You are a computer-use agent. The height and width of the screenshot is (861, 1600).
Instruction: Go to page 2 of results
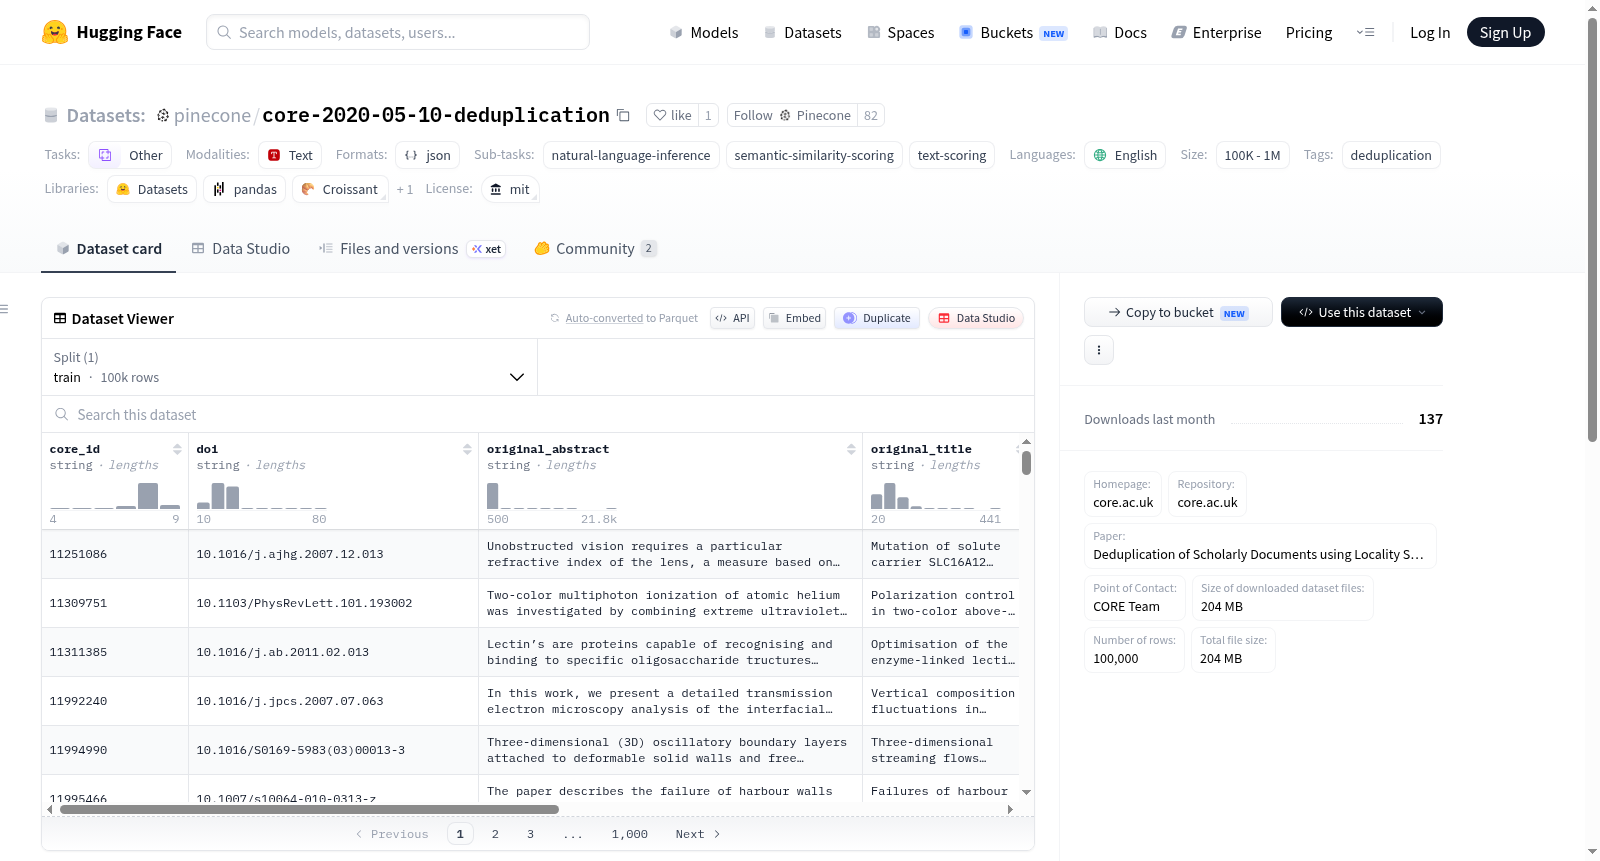tap(495, 834)
